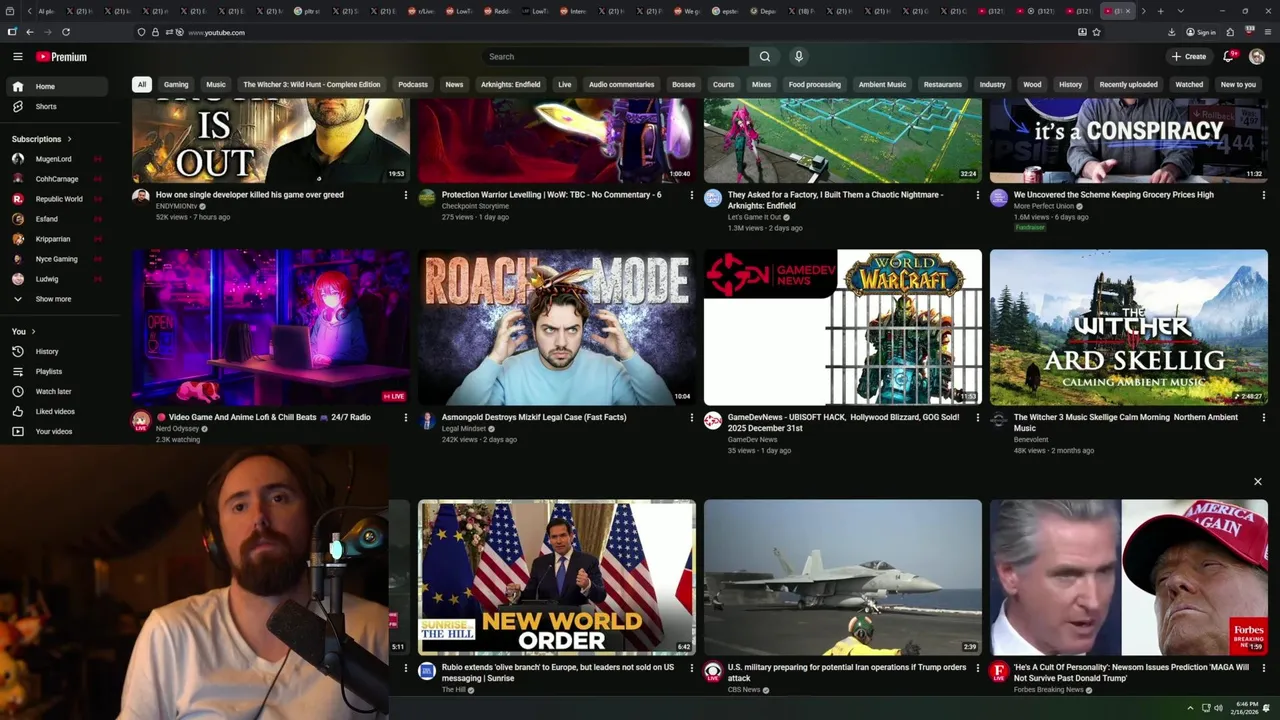Close the news shelf with X
Viewport: 1280px width, 720px height.
pyautogui.click(x=1258, y=482)
